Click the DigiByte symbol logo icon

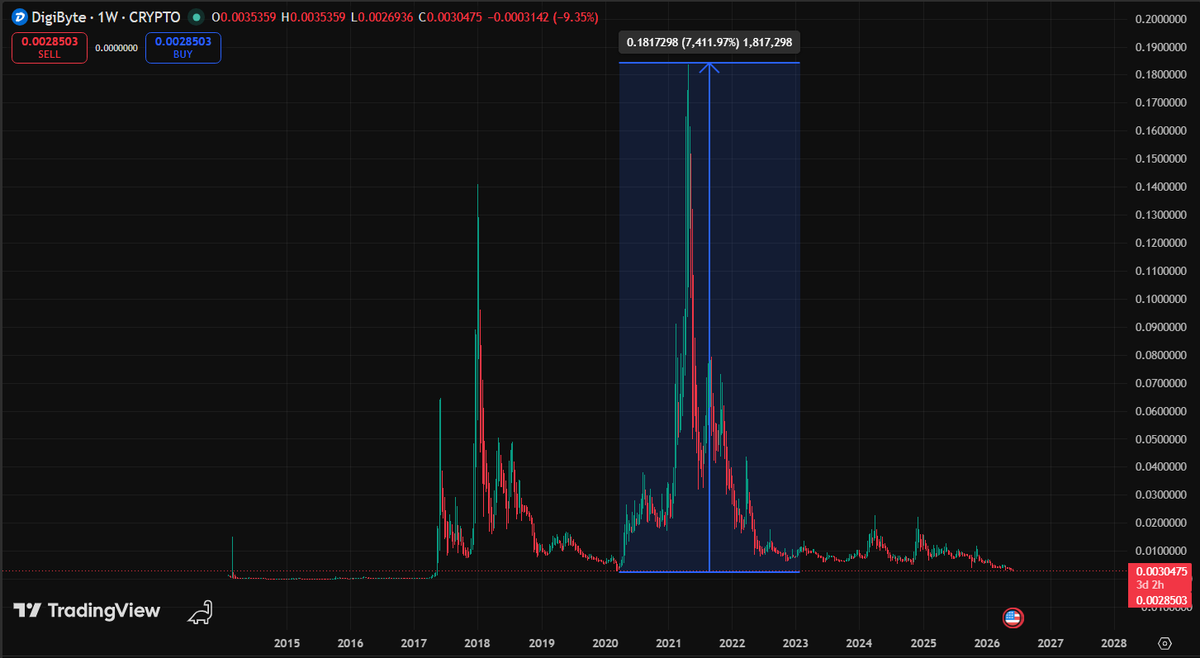tap(19, 17)
